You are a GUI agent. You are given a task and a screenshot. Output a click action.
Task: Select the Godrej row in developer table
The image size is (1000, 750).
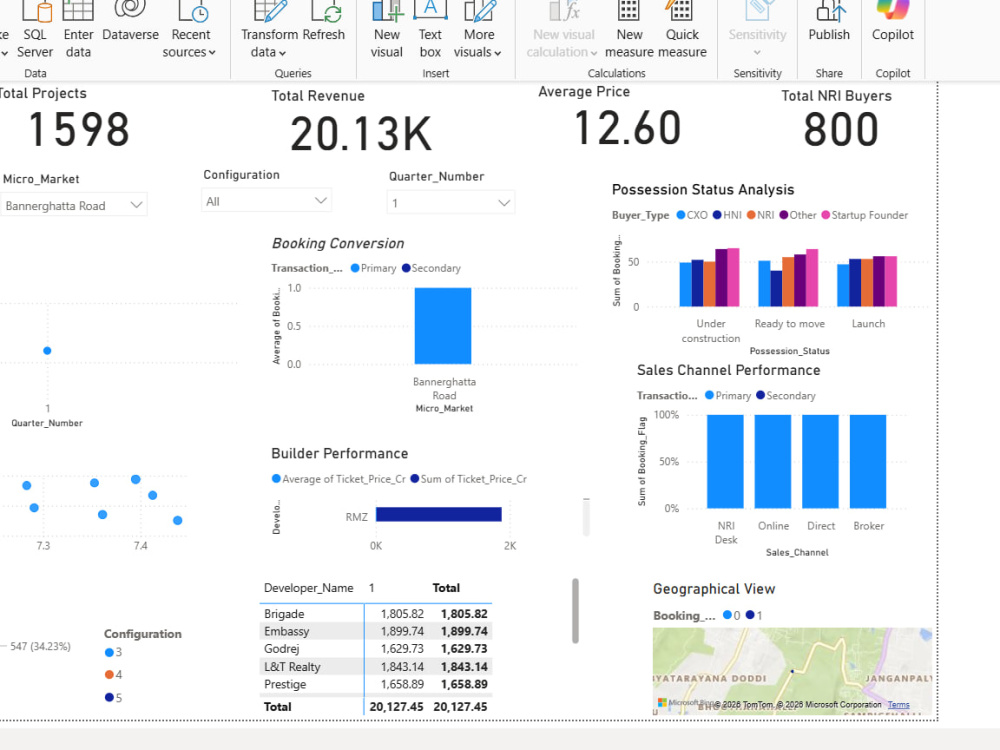(376, 649)
